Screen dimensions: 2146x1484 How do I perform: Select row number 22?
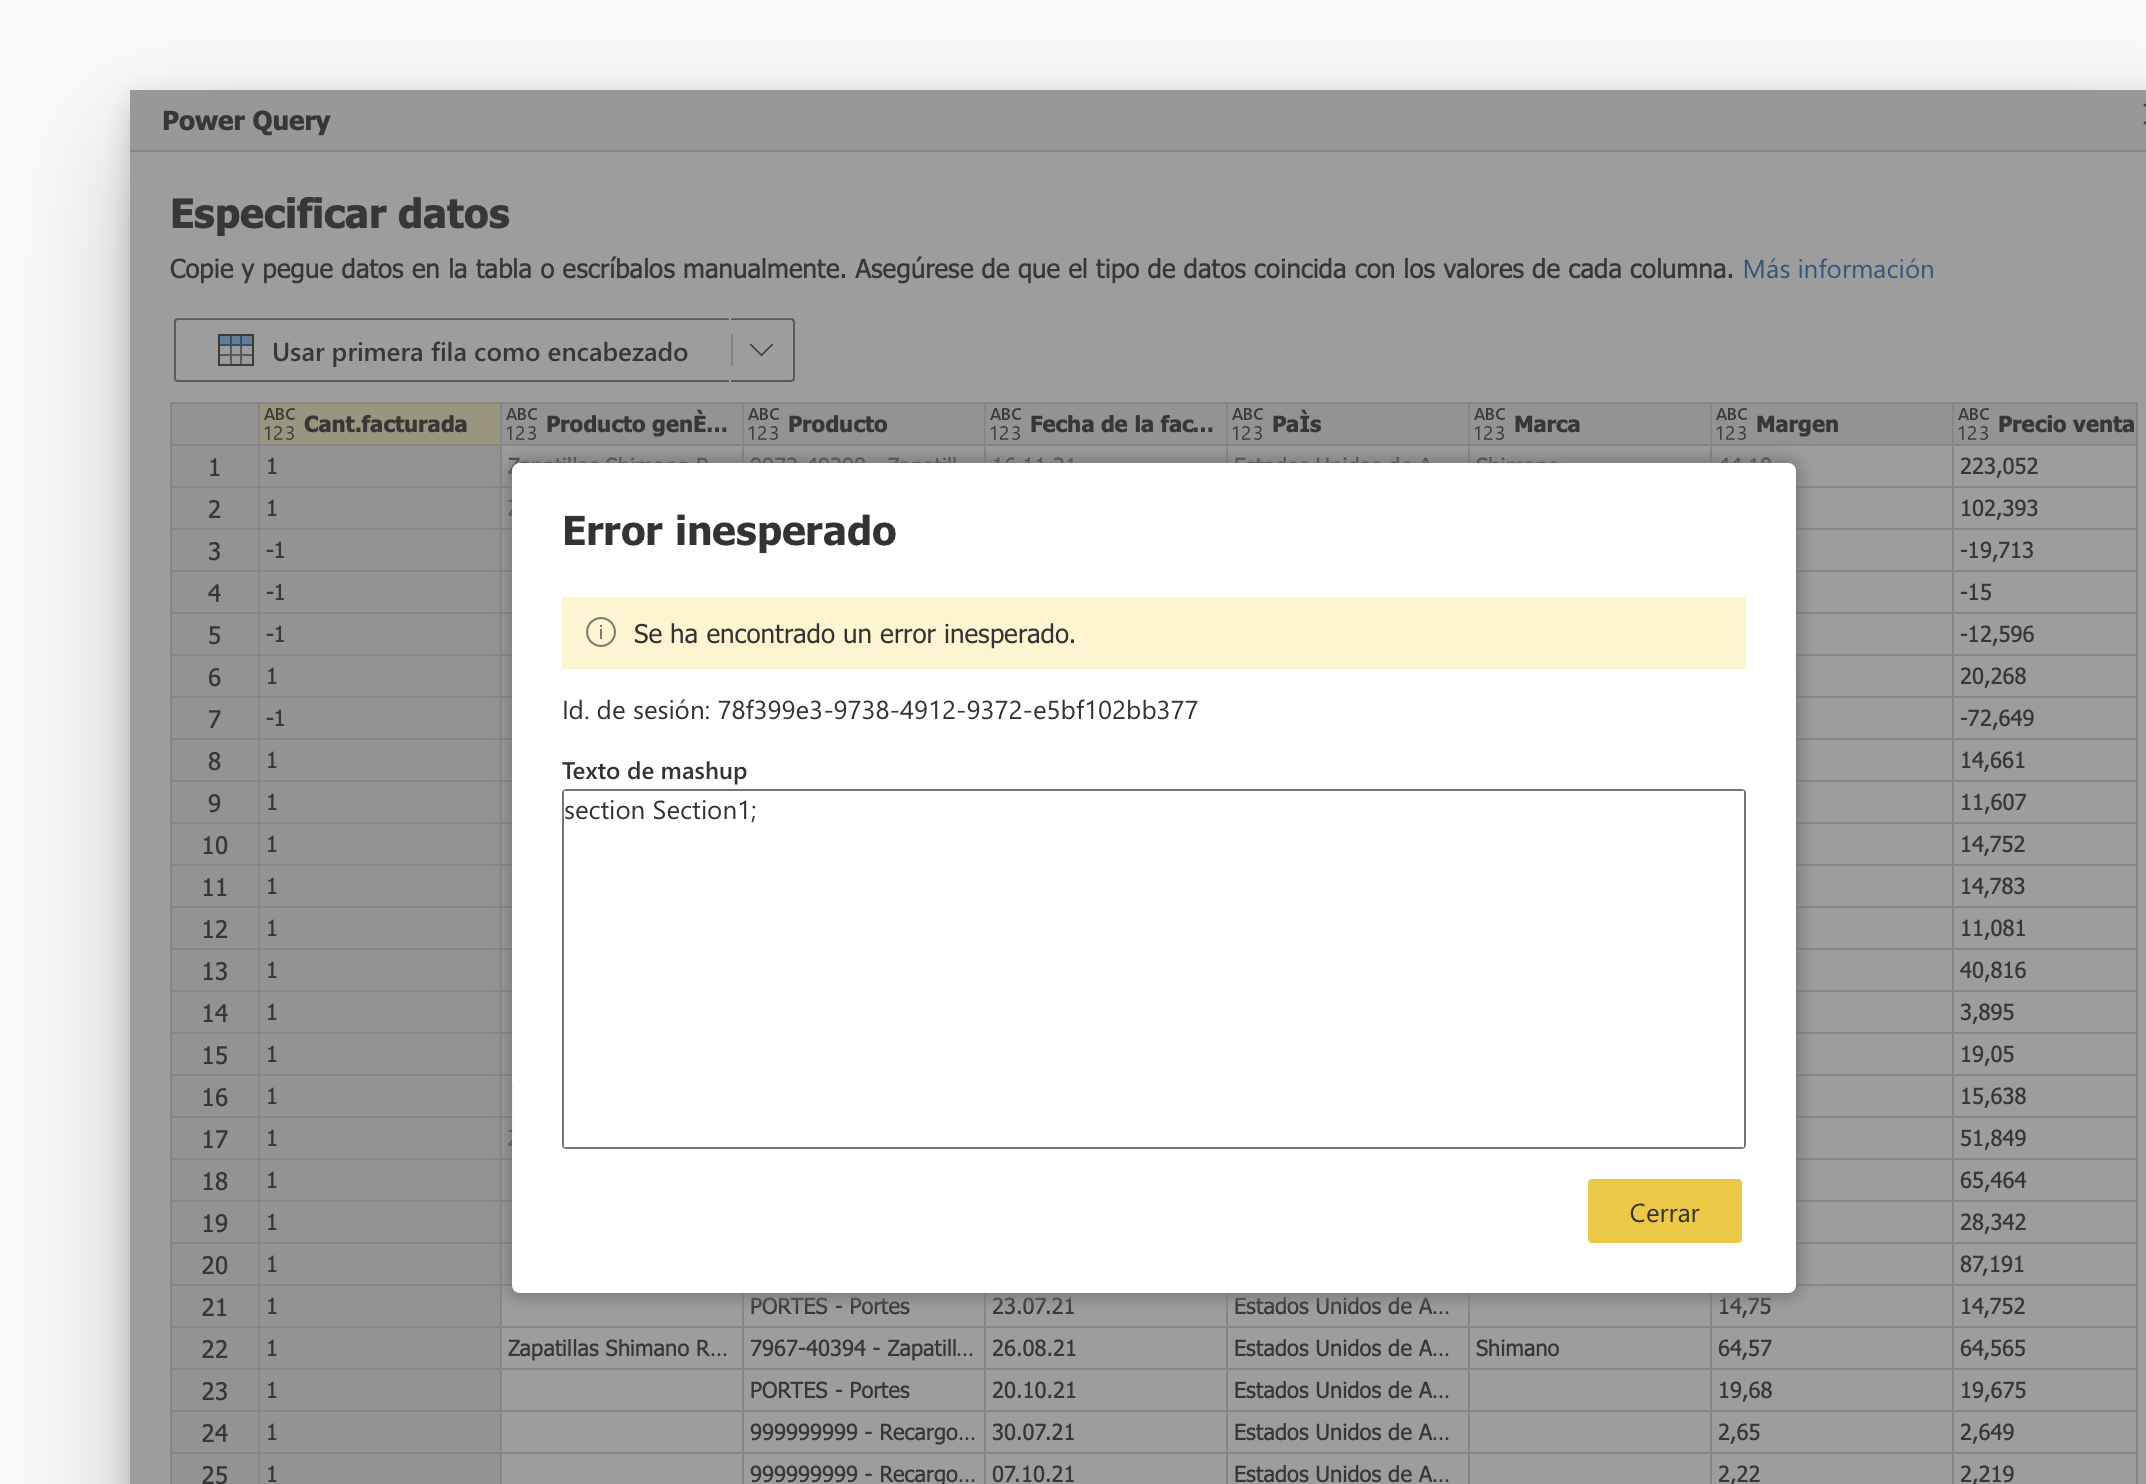[215, 1349]
